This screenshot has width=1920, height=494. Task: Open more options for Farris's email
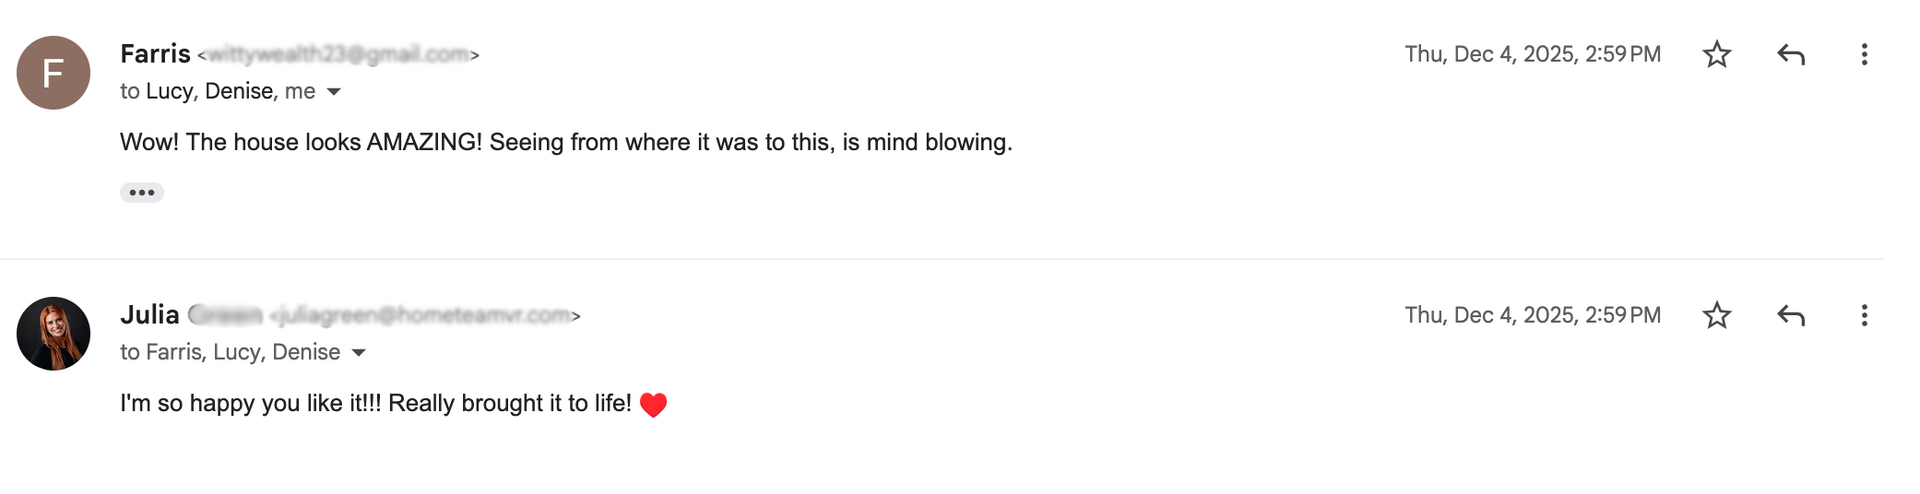[1864, 54]
